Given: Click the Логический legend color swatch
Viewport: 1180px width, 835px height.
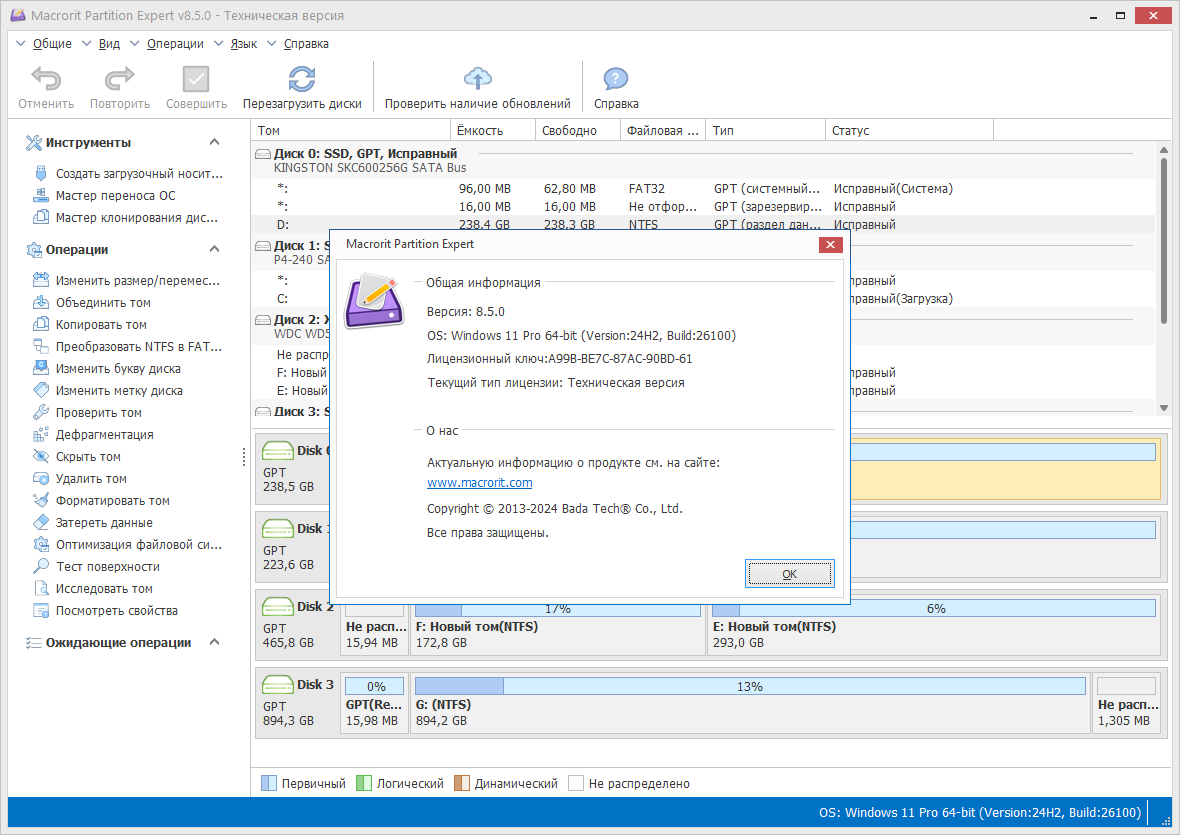Looking at the screenshot, I should [x=363, y=783].
